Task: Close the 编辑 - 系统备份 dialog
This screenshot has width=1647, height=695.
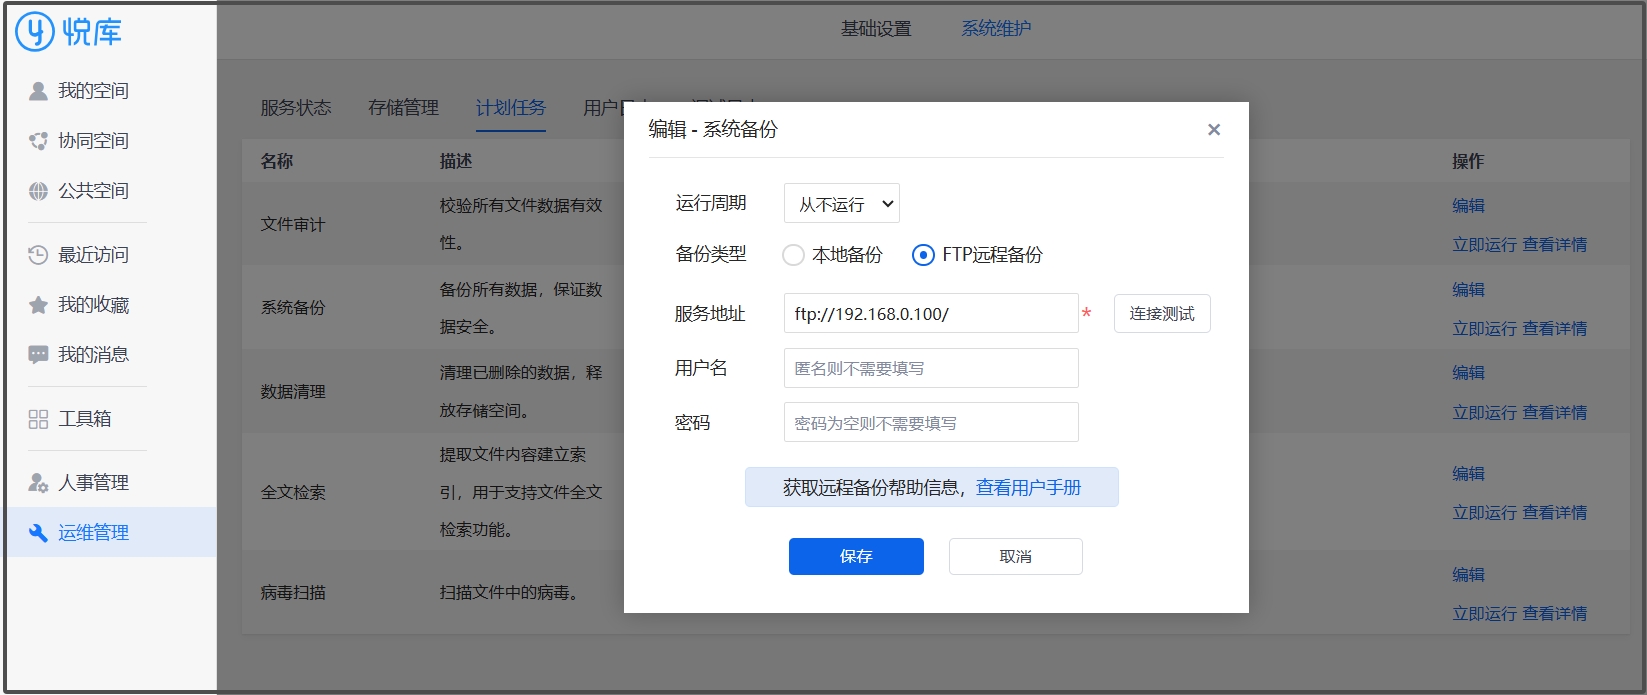Action: click(x=1214, y=130)
